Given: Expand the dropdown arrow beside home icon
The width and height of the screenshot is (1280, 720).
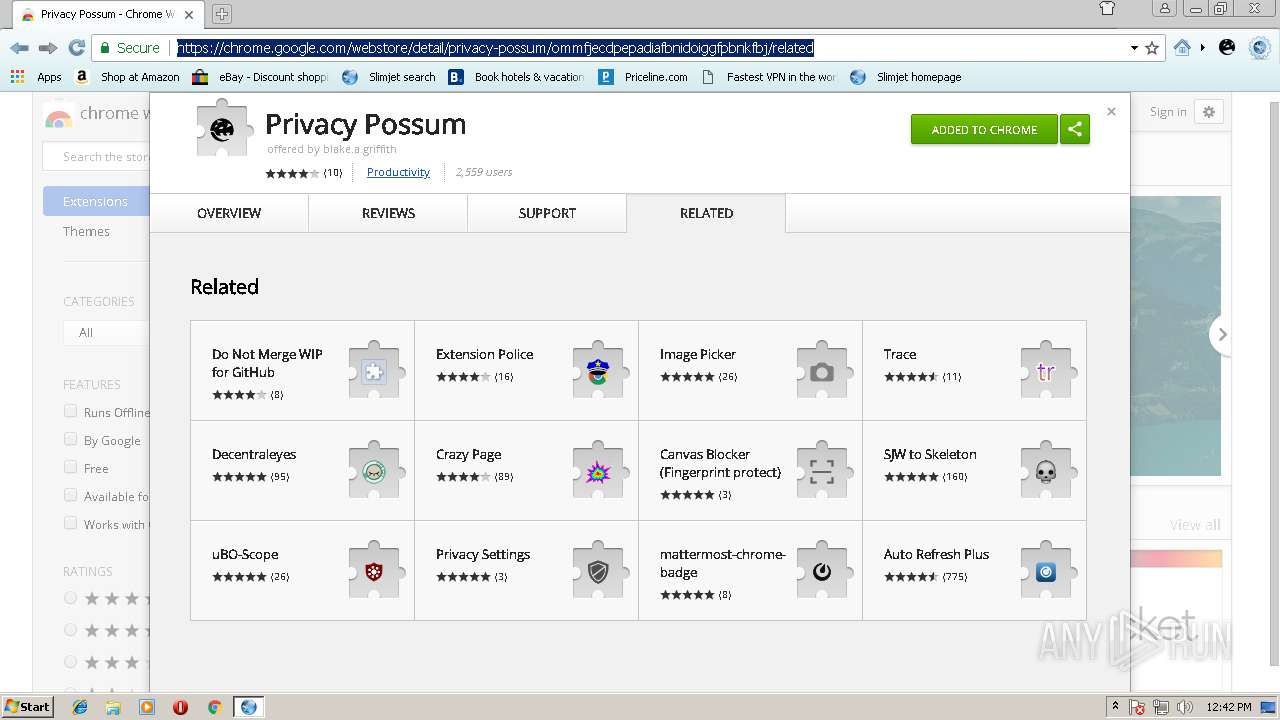Looking at the screenshot, I should click(1202, 47).
